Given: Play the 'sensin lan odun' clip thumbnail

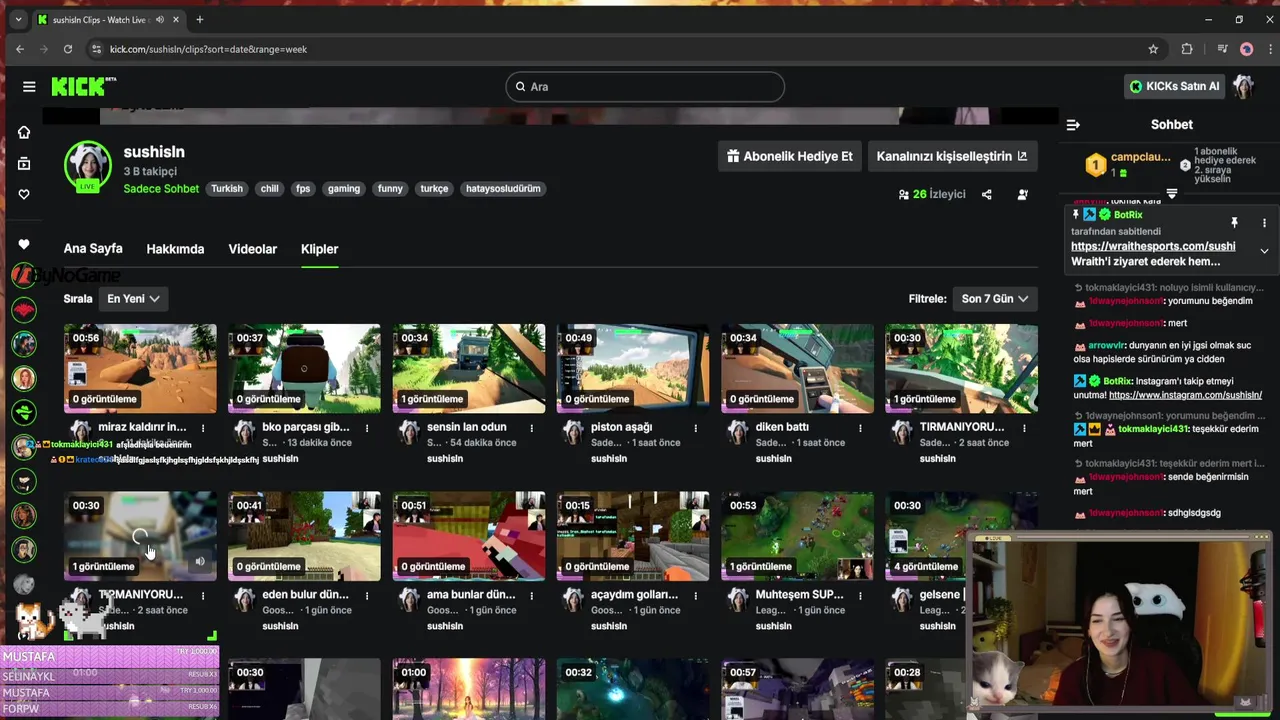Looking at the screenshot, I should click(x=469, y=368).
